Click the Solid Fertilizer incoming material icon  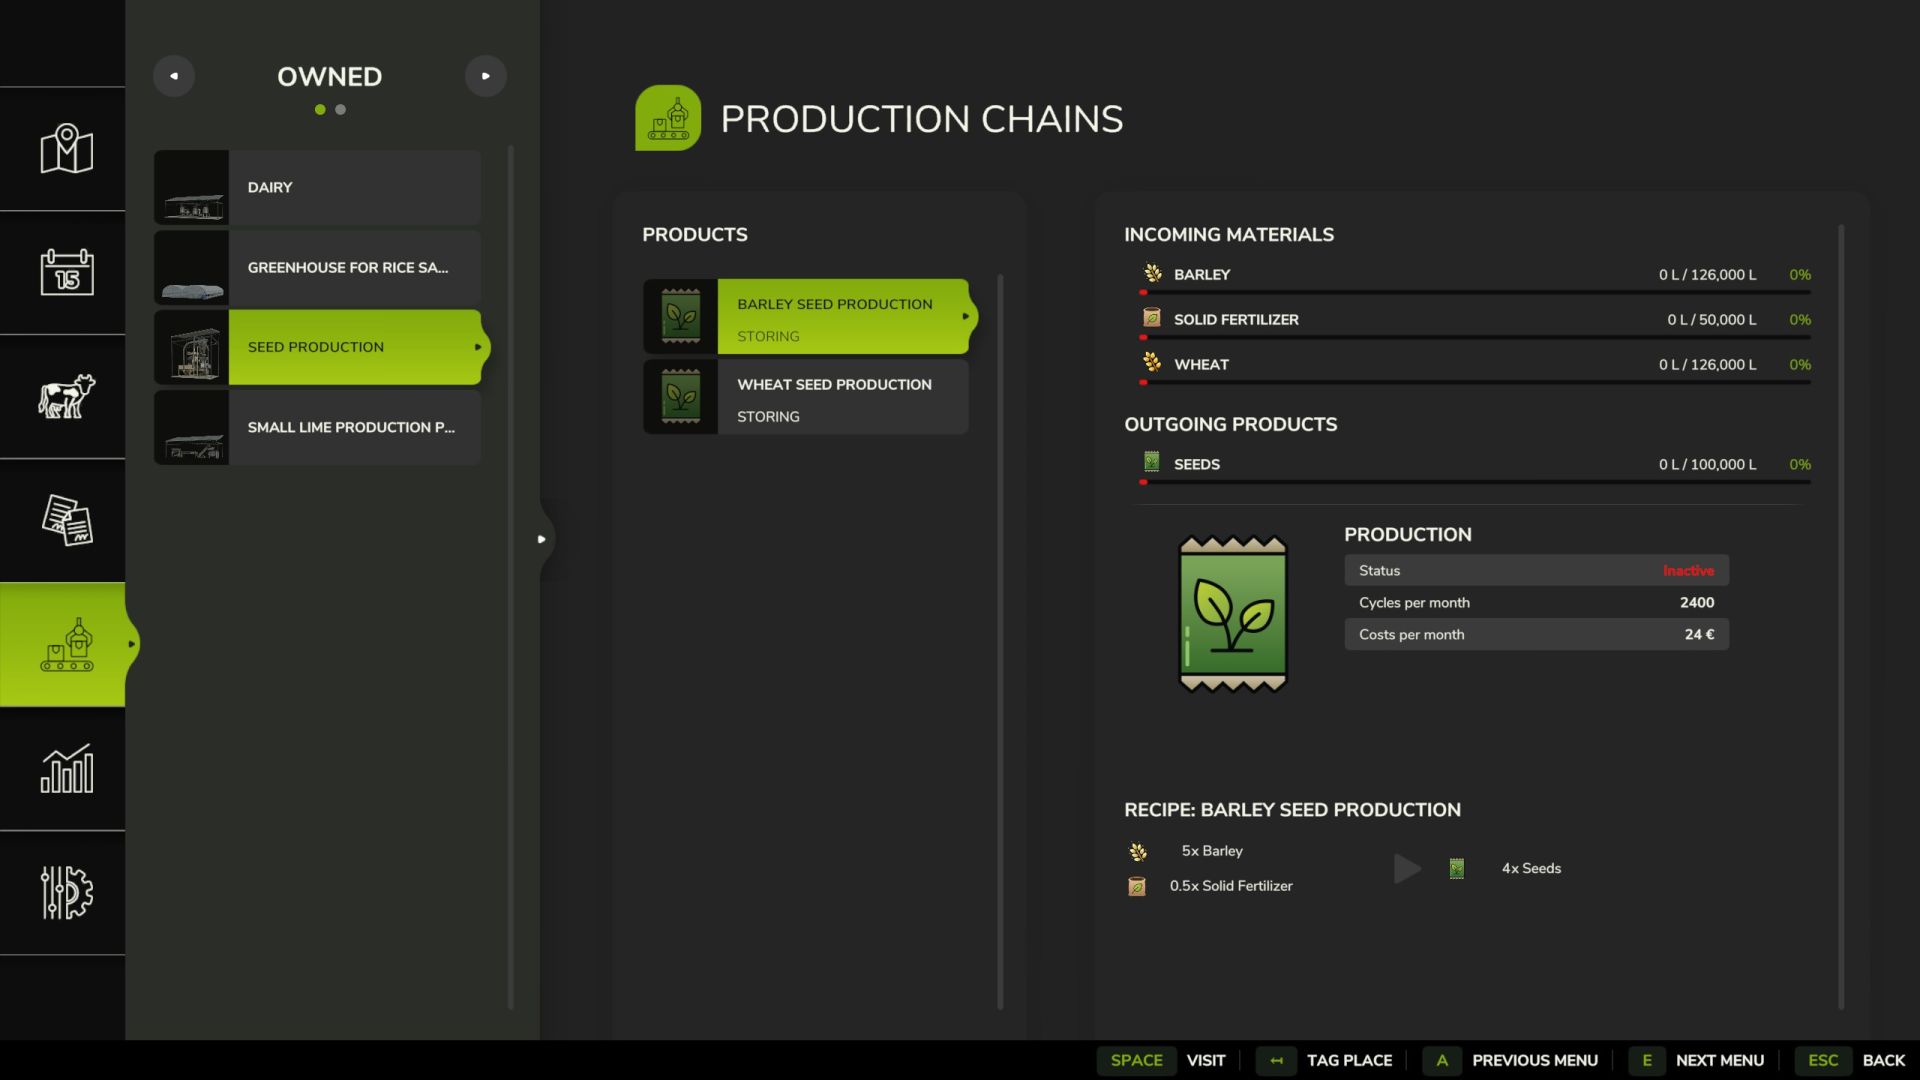click(x=1152, y=318)
